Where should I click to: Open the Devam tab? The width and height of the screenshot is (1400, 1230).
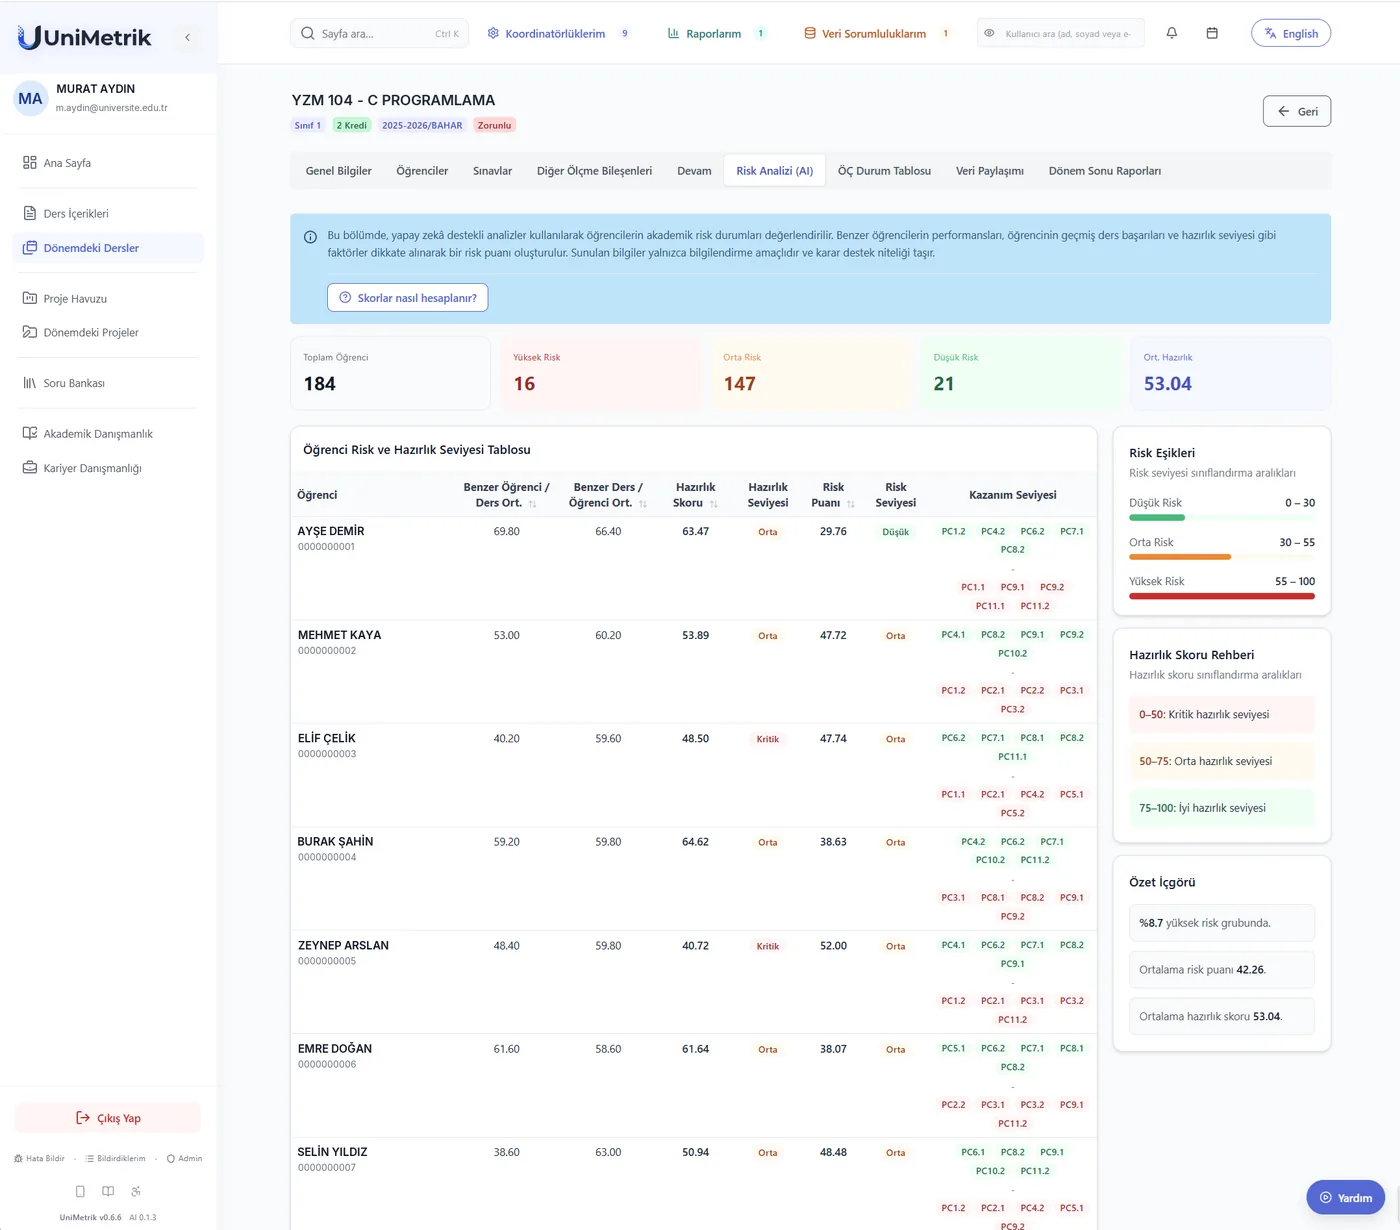(694, 171)
